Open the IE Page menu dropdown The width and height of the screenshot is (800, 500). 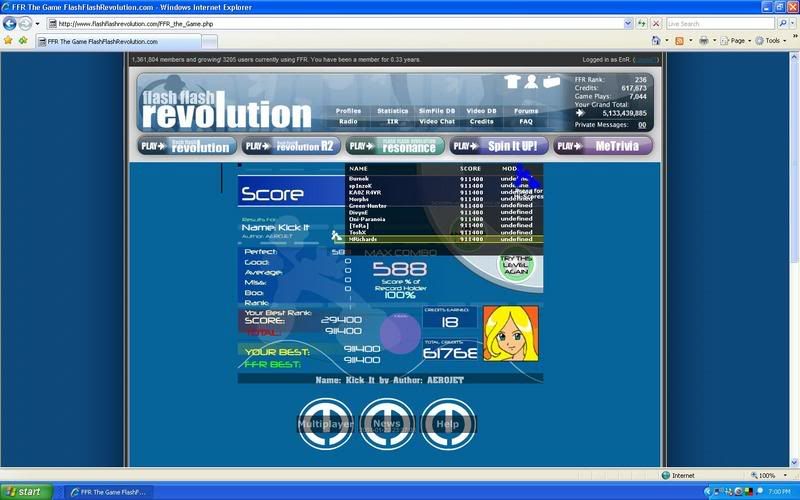pos(736,41)
